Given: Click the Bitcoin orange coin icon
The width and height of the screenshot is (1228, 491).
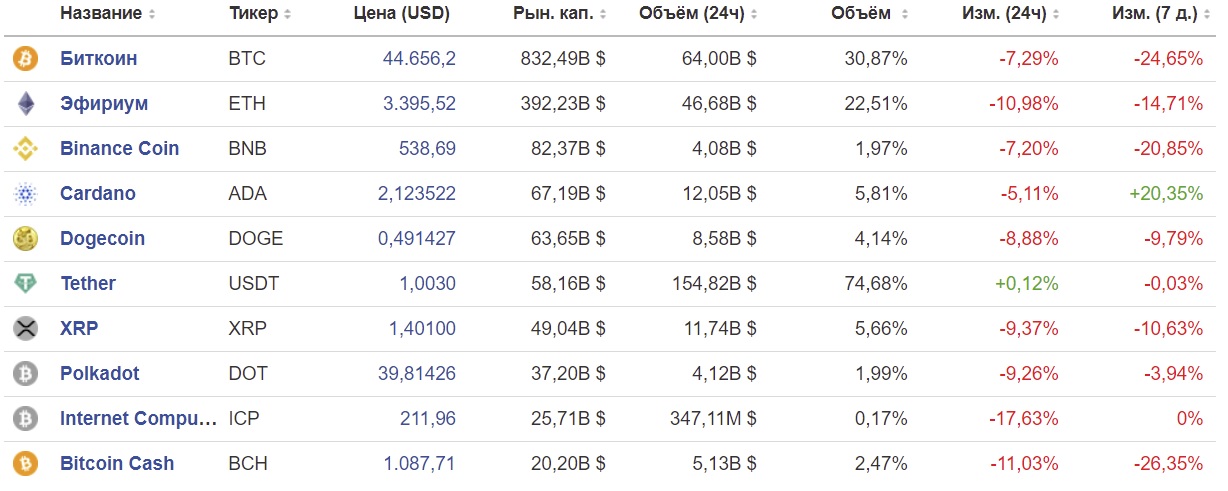Looking at the screenshot, I should point(24,59).
